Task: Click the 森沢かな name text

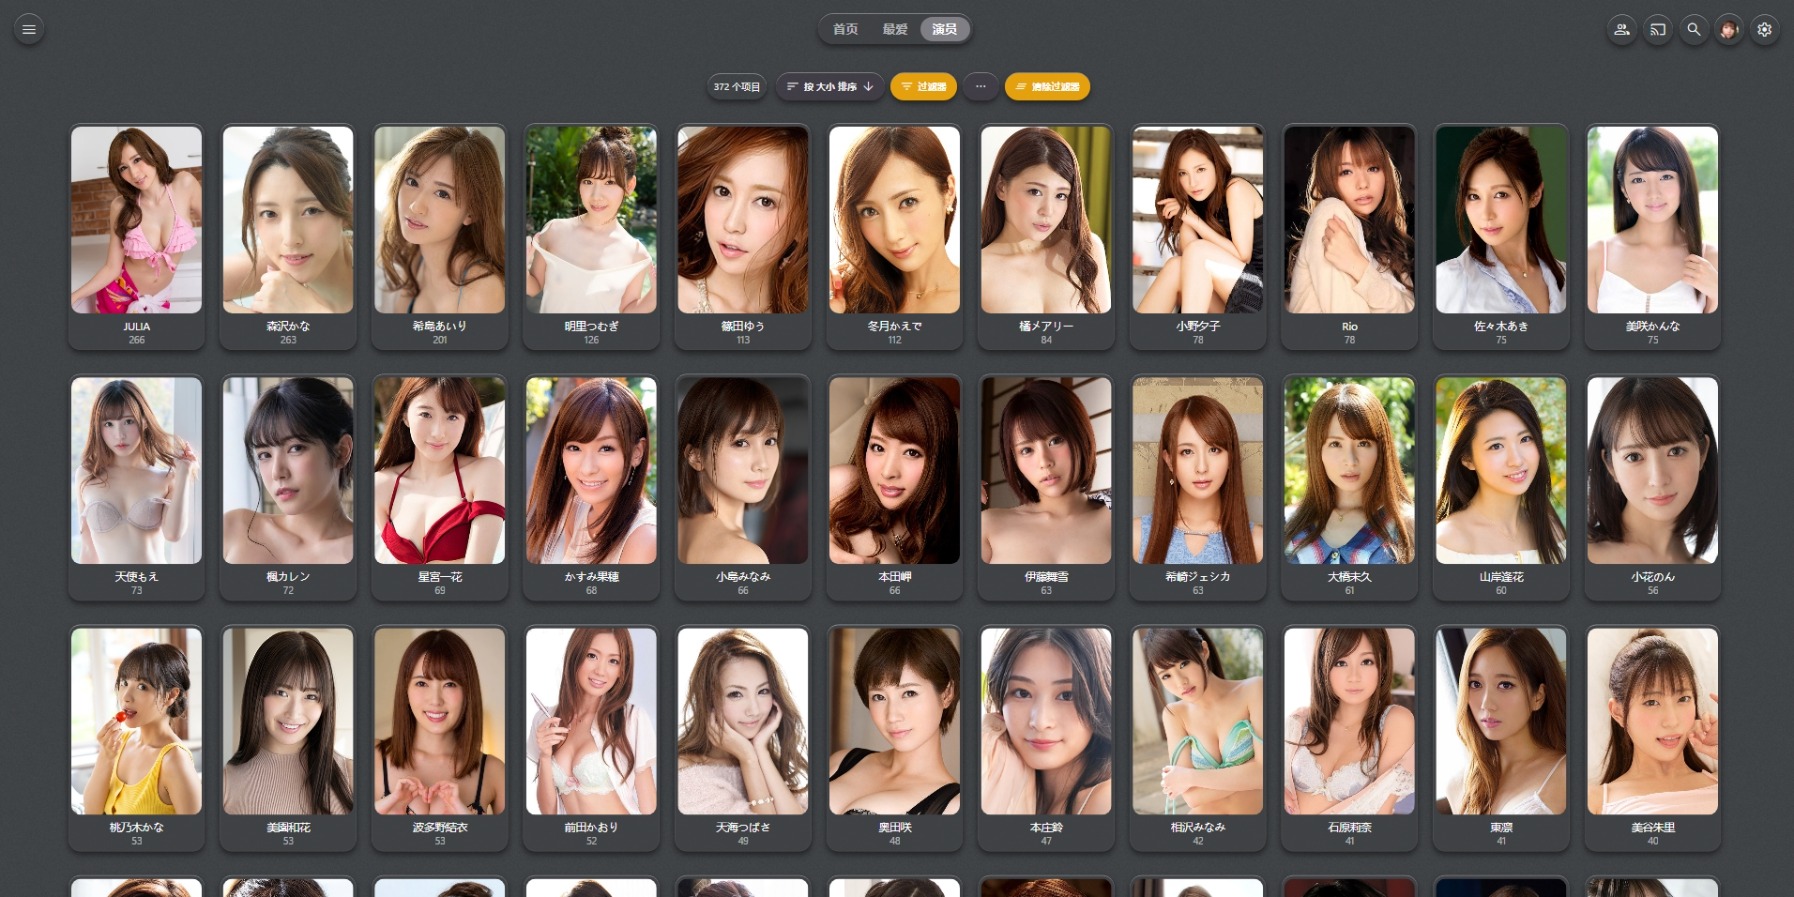Action: [288, 326]
